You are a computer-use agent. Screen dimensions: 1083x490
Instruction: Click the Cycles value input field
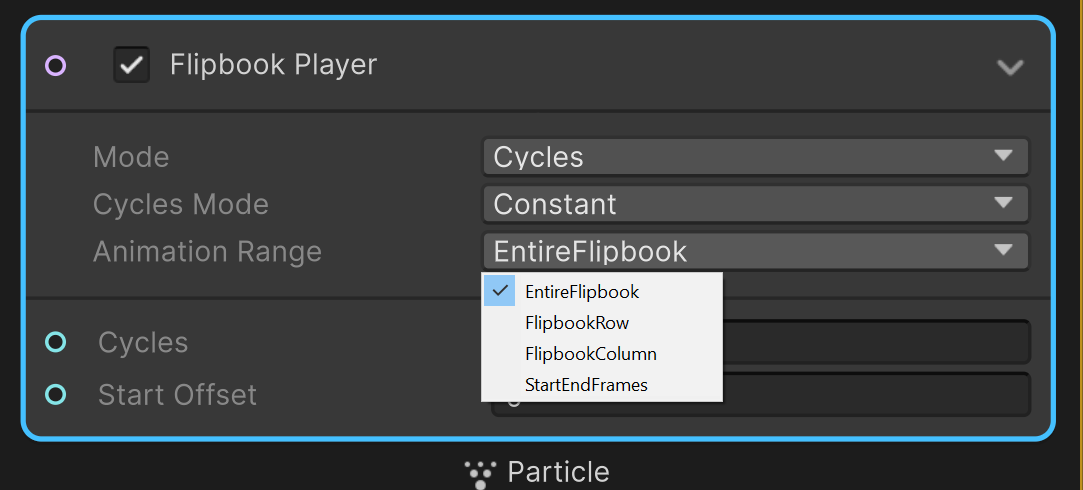875,342
